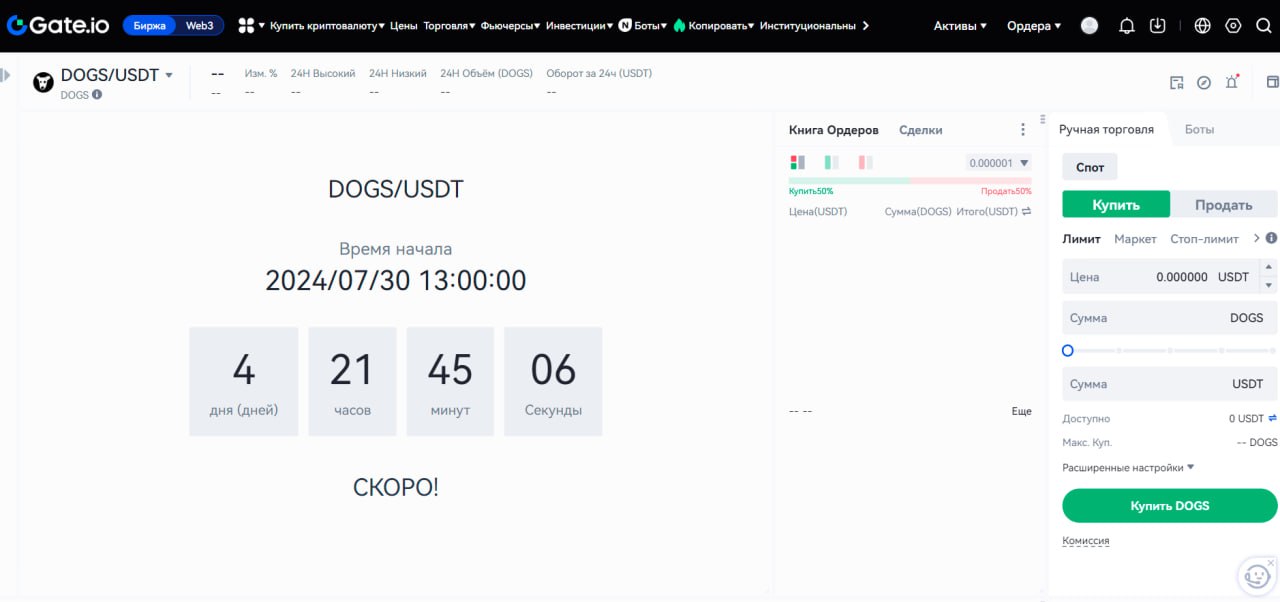
Task: Expand Расширенные настройки
Action: pos(1128,467)
